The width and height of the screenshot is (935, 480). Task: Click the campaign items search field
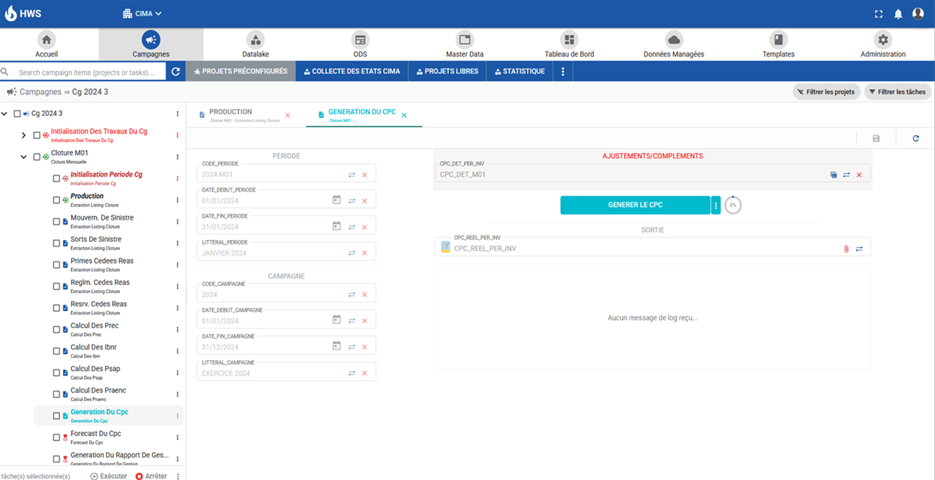coord(90,72)
